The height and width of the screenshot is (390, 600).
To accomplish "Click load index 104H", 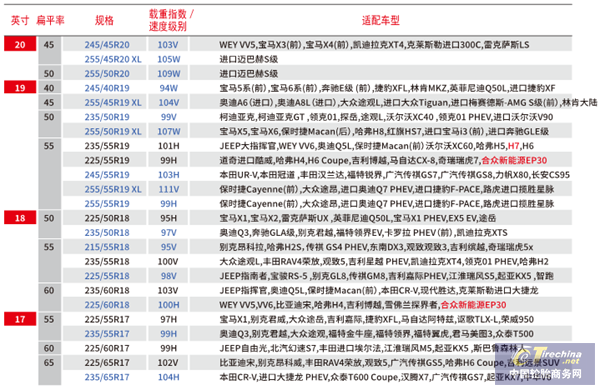I will 169,377.
